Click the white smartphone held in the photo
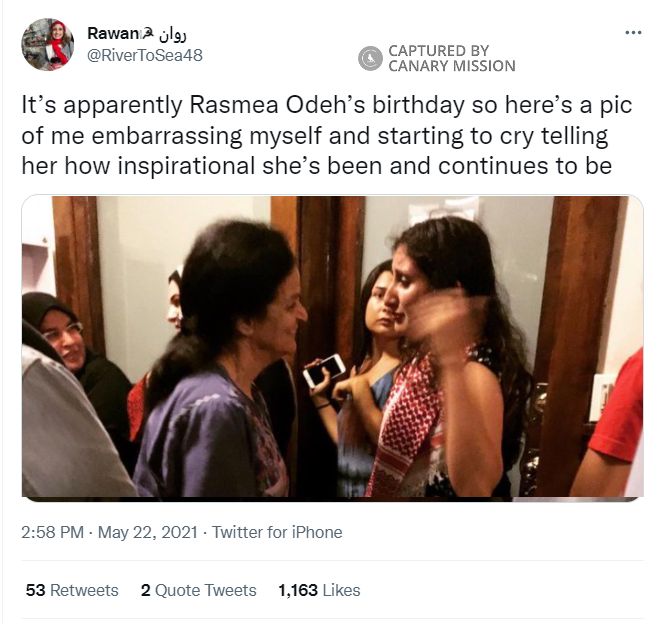This screenshot has height=624, width=660. (x=323, y=370)
